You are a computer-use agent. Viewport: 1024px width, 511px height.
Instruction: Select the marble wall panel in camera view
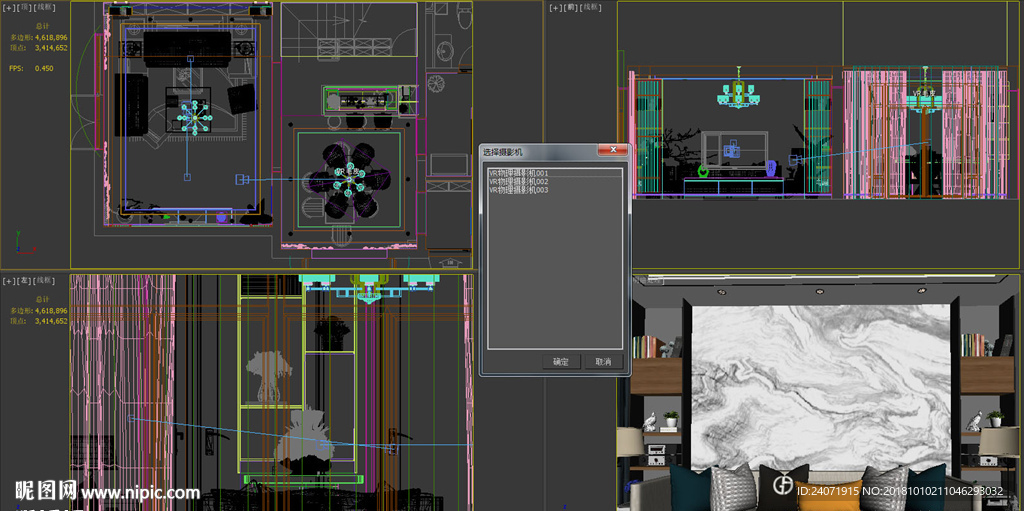point(821,386)
